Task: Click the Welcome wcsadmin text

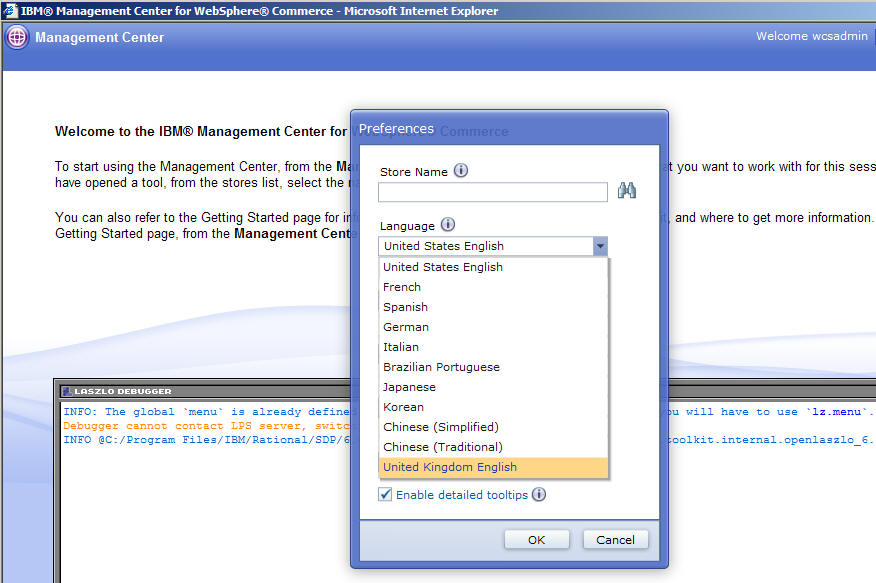Action: pos(812,36)
